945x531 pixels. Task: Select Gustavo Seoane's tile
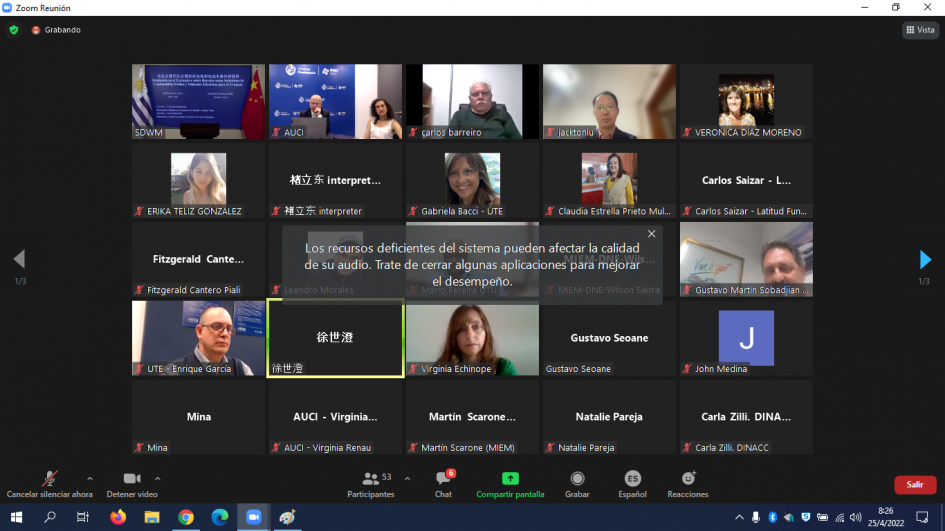pyautogui.click(x=609, y=338)
